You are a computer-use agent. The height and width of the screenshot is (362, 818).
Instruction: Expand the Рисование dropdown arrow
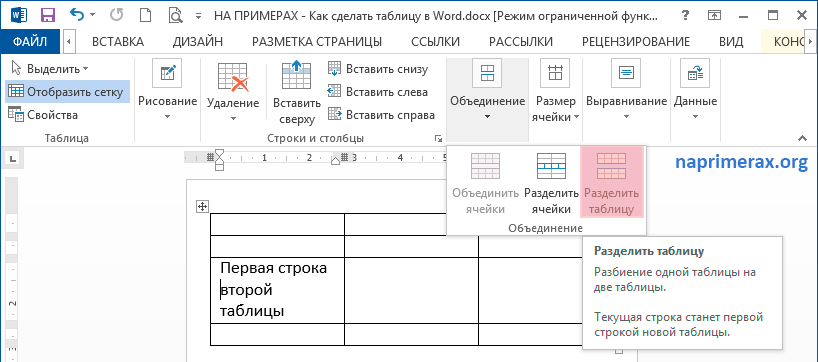(x=167, y=117)
